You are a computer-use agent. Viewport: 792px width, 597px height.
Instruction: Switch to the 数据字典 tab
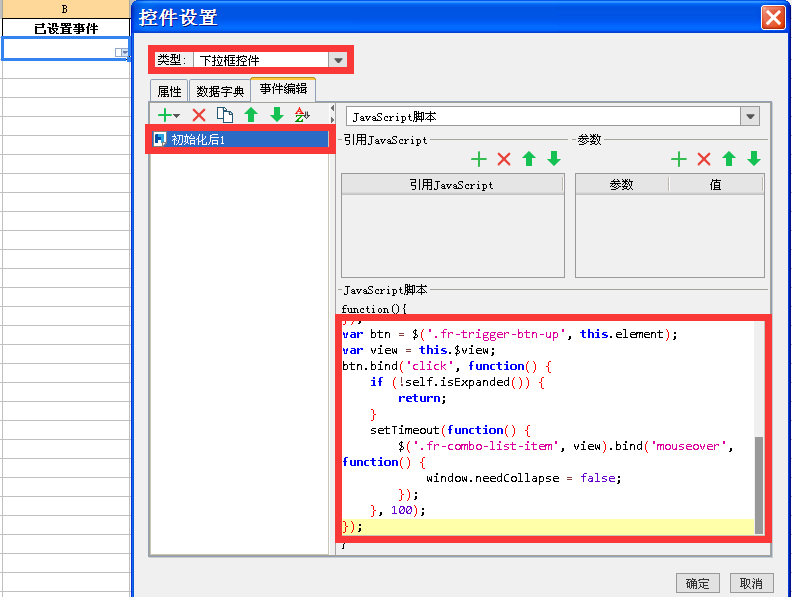tap(220, 91)
